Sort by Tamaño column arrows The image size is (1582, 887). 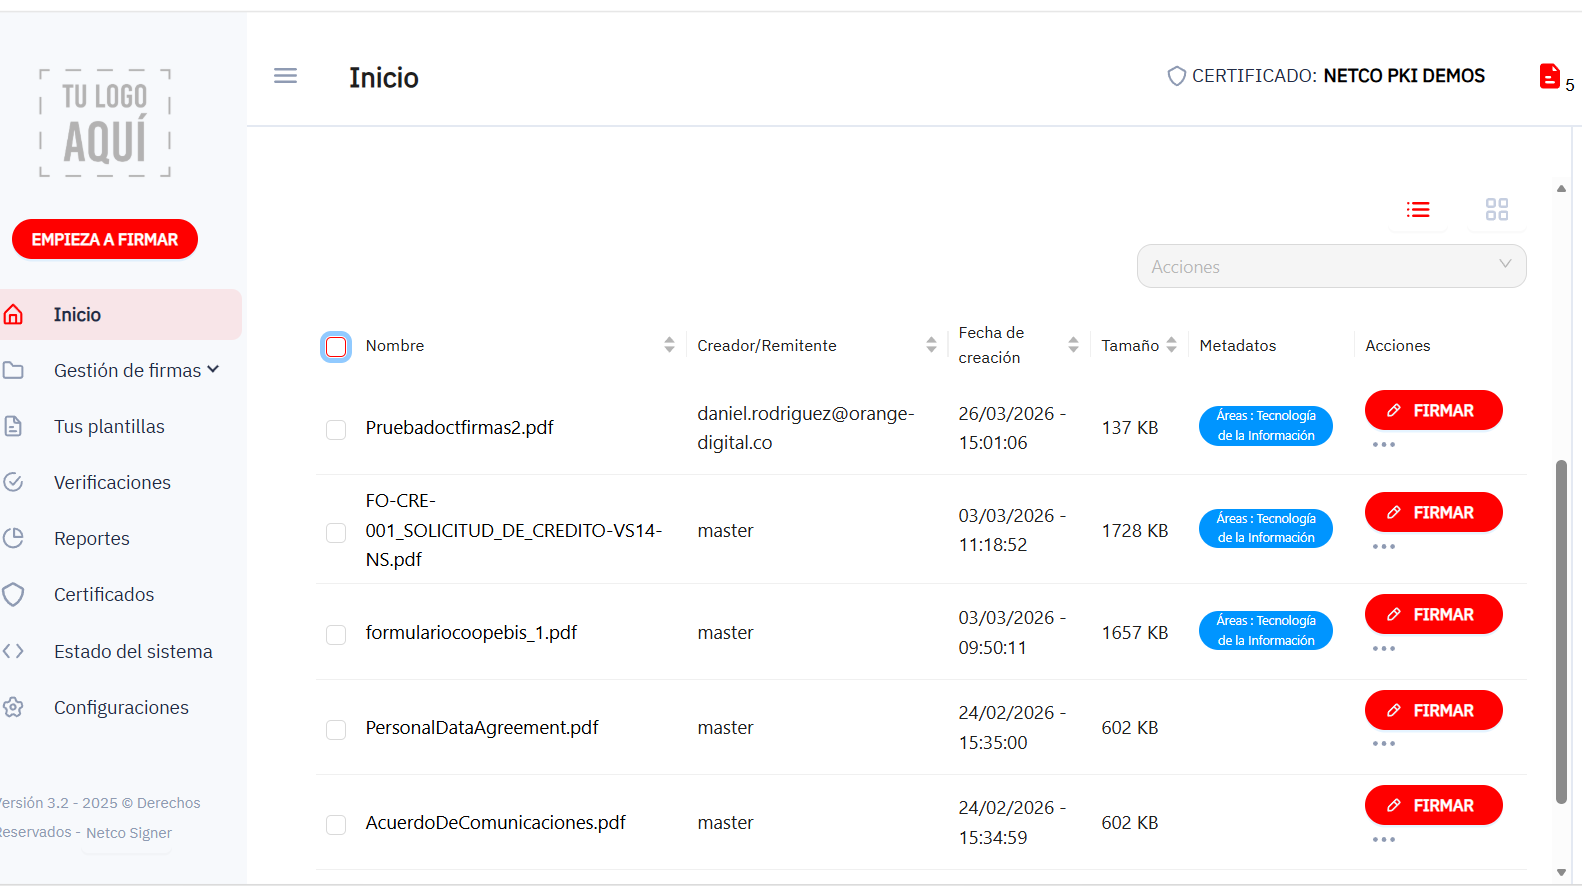pos(1171,345)
